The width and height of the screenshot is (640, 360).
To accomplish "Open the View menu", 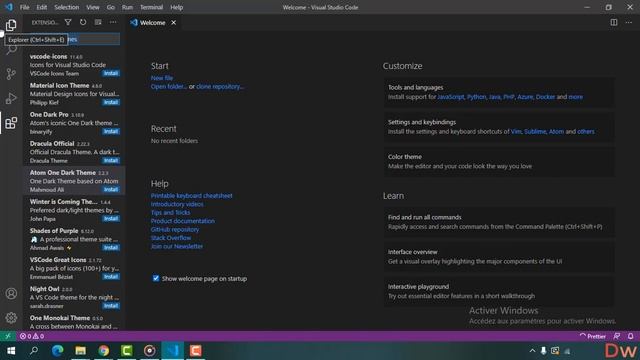I will (x=93, y=7).
